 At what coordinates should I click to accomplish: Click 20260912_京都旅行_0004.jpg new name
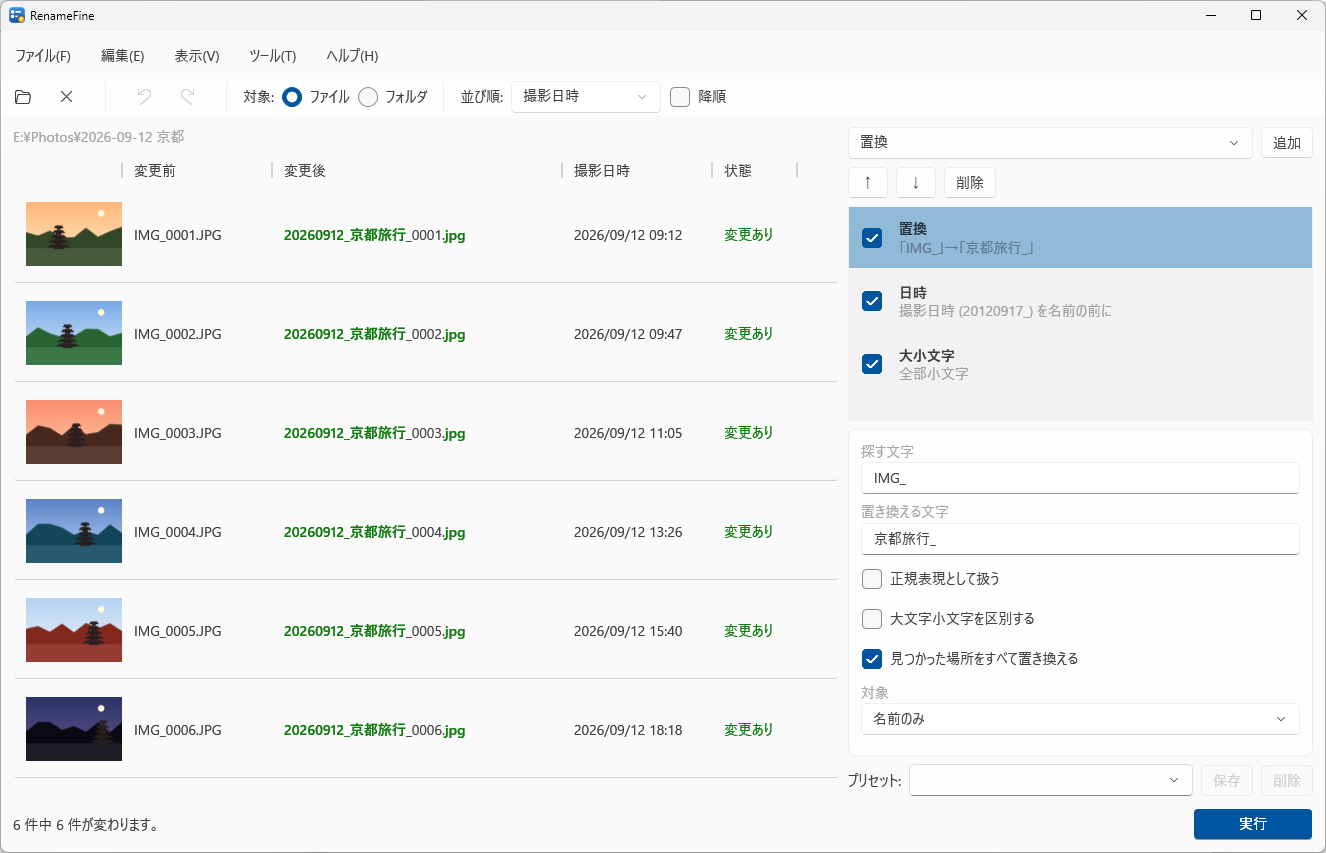(x=375, y=532)
